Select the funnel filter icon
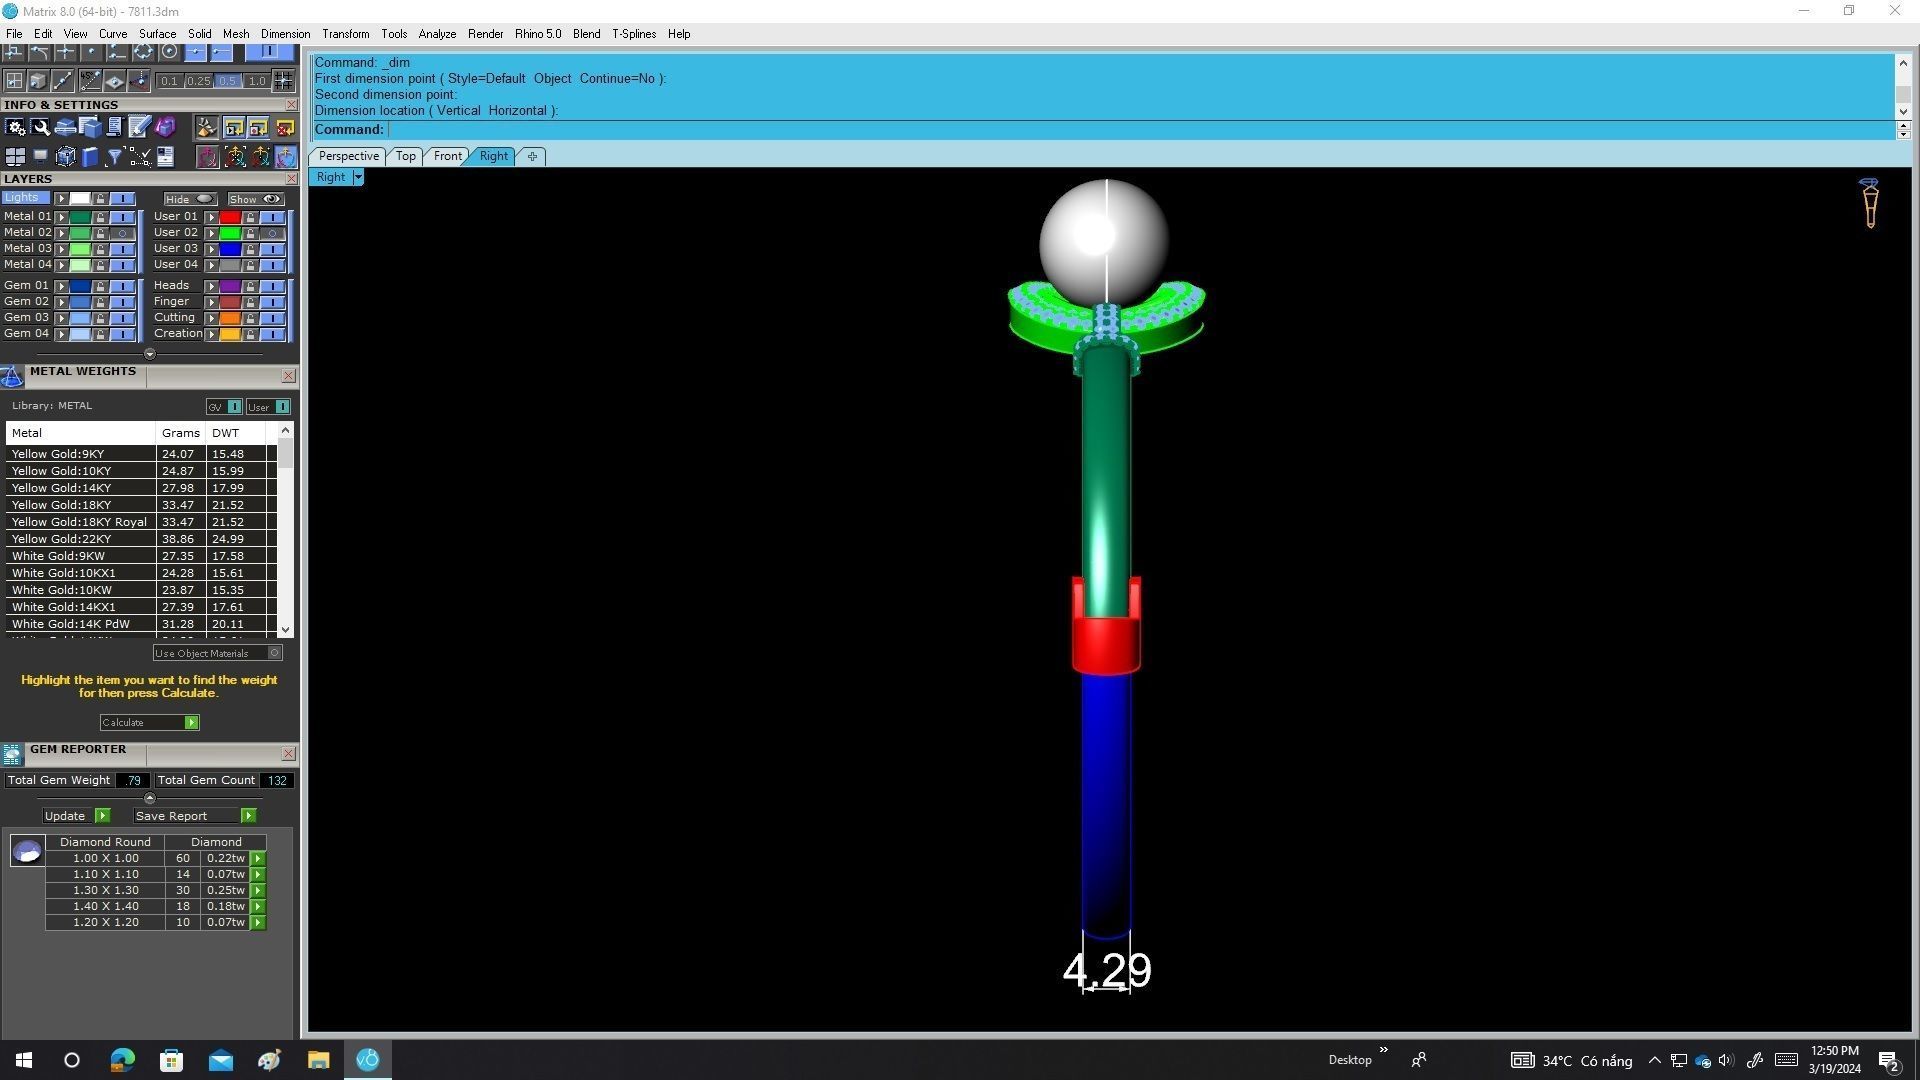The width and height of the screenshot is (1920, 1080). [x=115, y=156]
